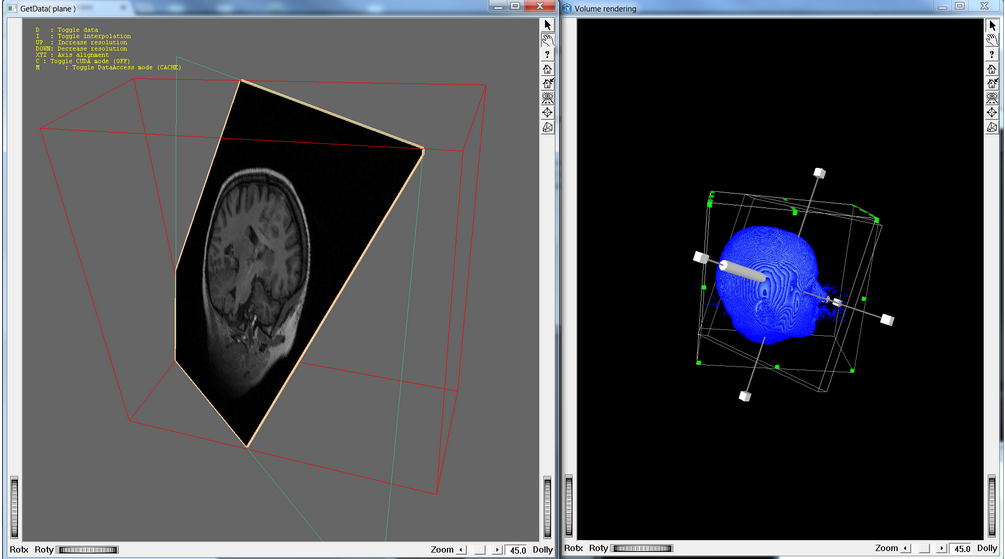Click View All icon in Volume rendering window

992,98
